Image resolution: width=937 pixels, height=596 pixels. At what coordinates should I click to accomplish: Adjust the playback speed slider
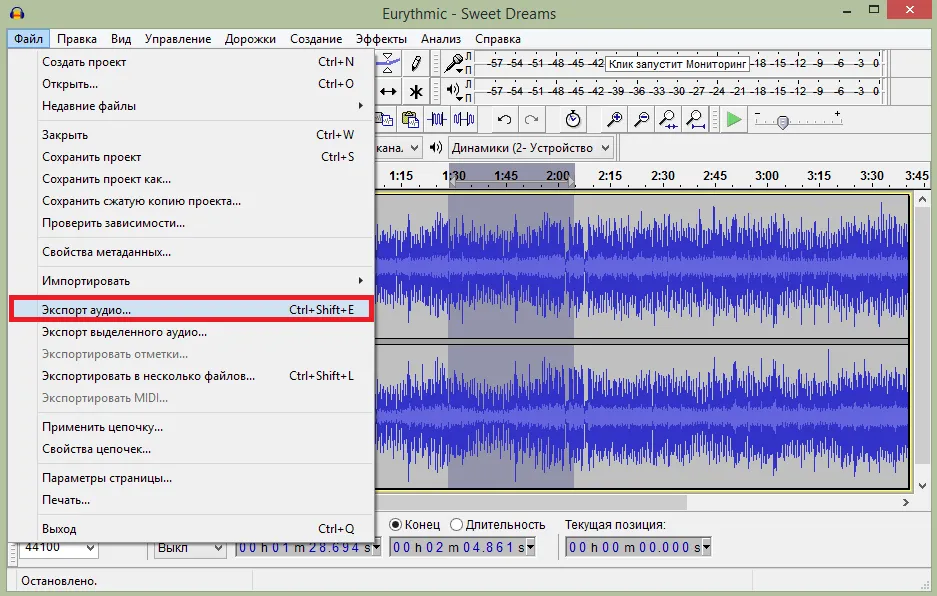click(782, 123)
